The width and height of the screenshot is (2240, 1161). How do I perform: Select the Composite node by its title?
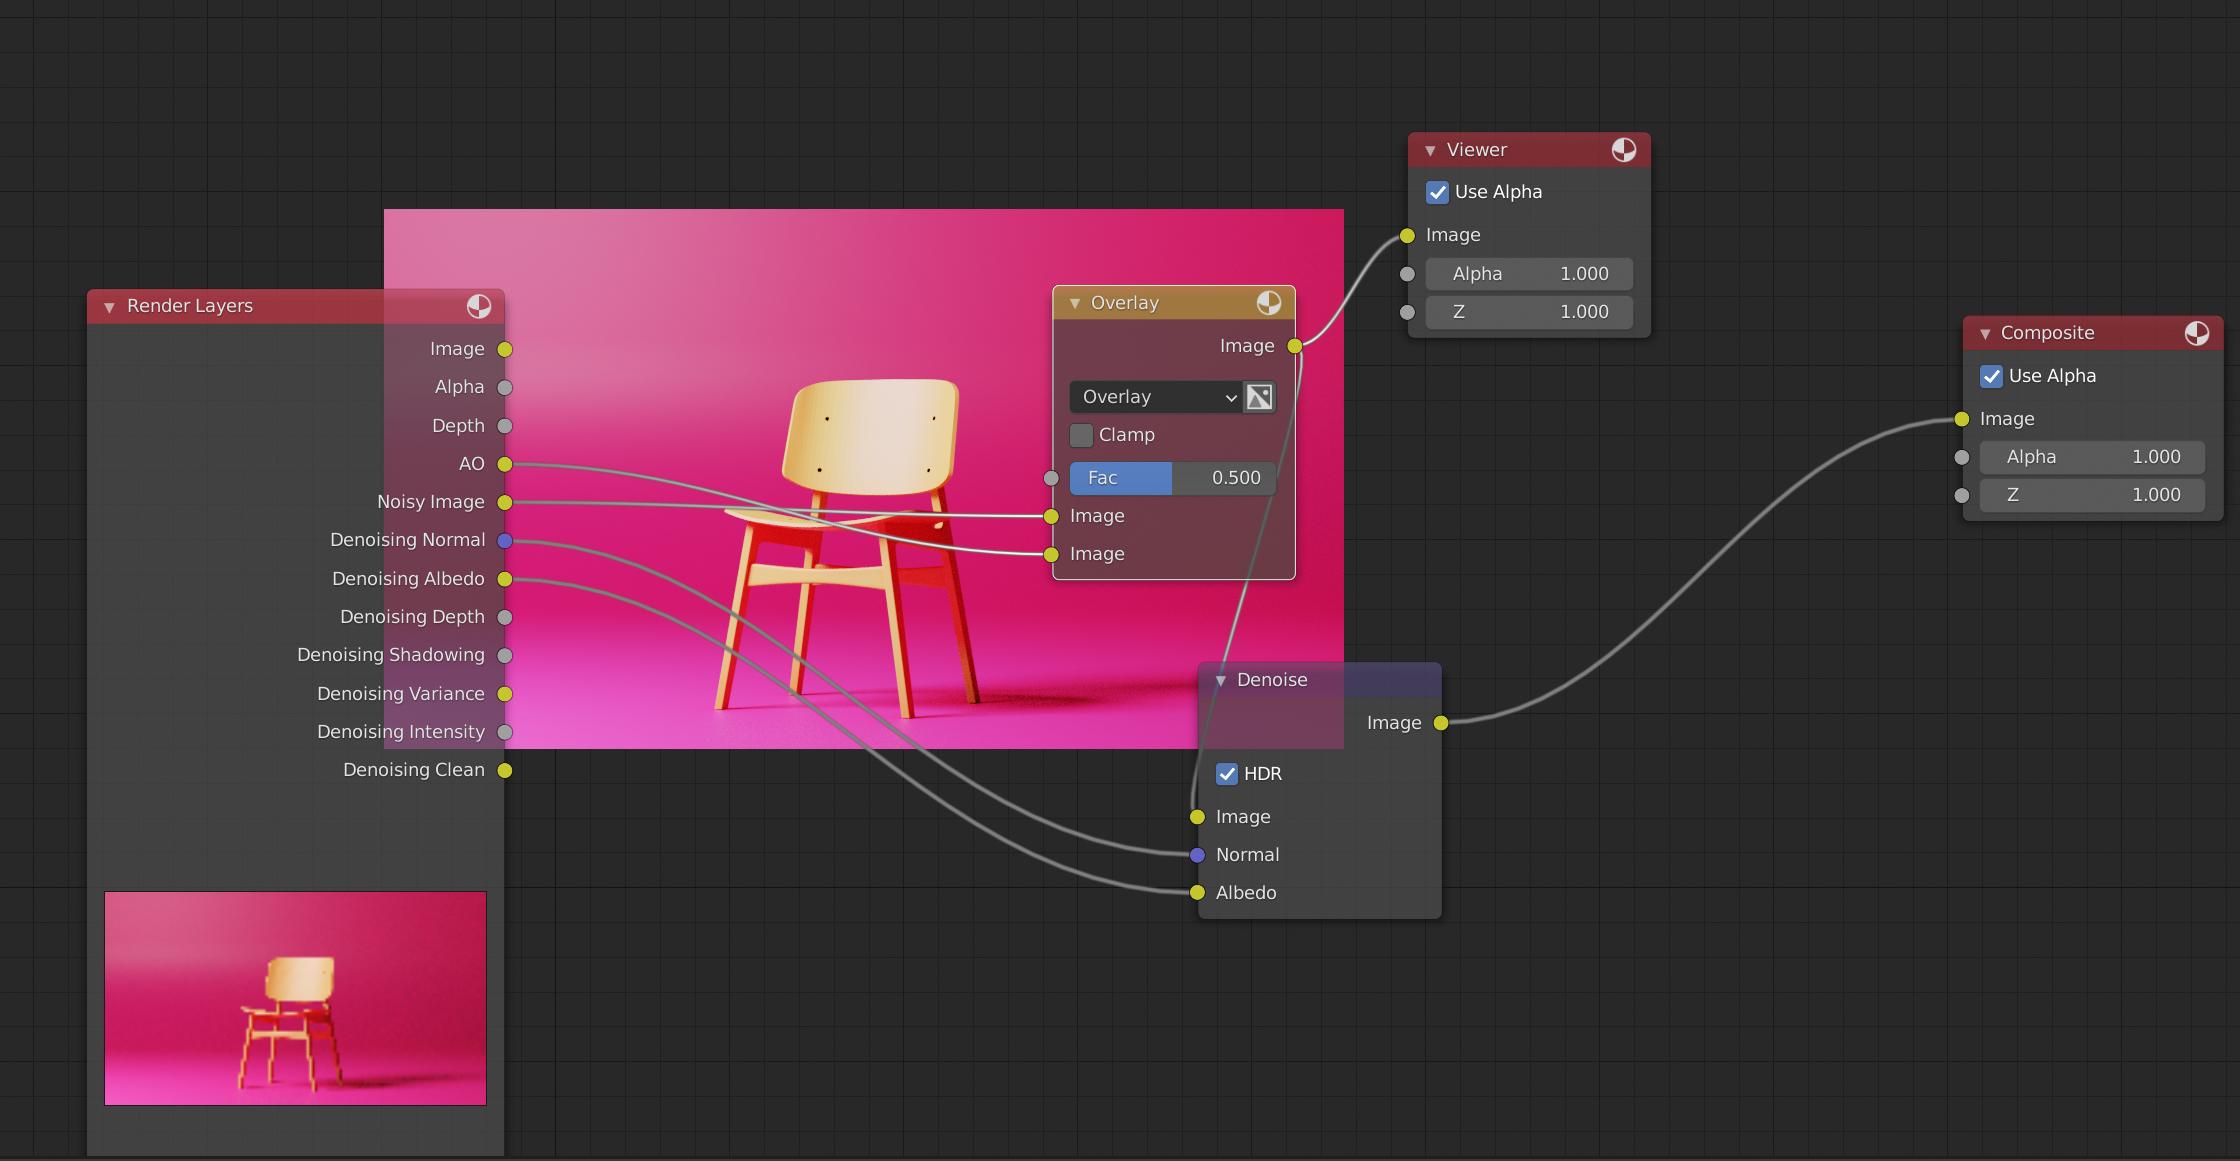click(x=2046, y=333)
